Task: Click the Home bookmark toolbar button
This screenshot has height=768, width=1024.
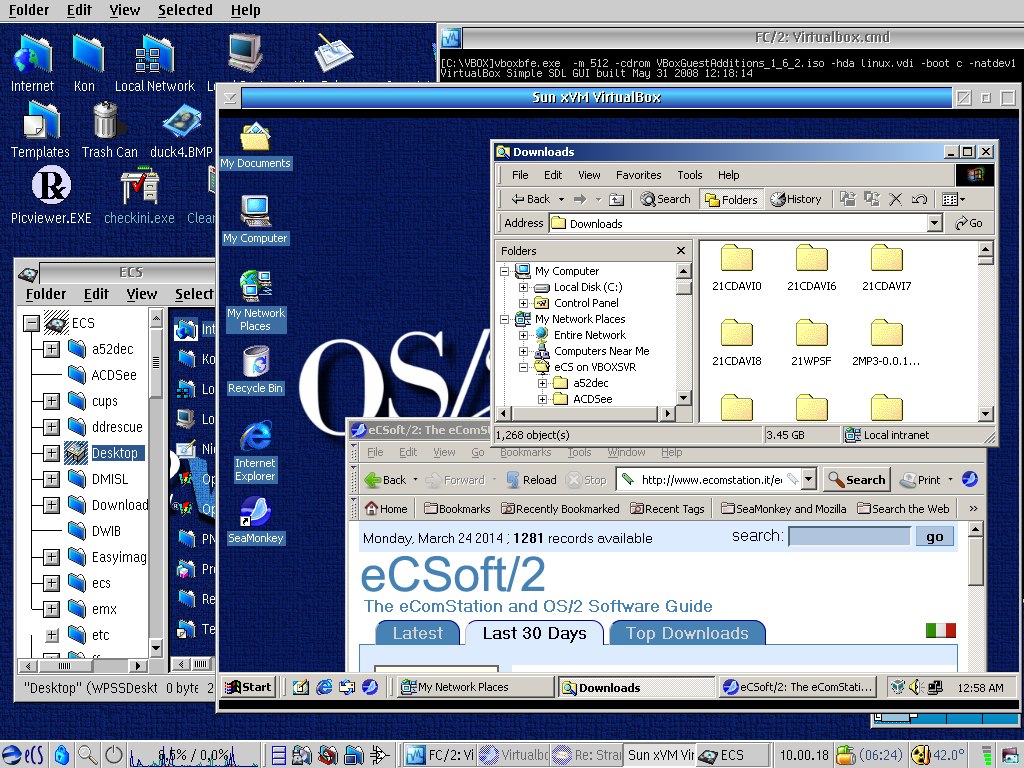Action: [386, 509]
